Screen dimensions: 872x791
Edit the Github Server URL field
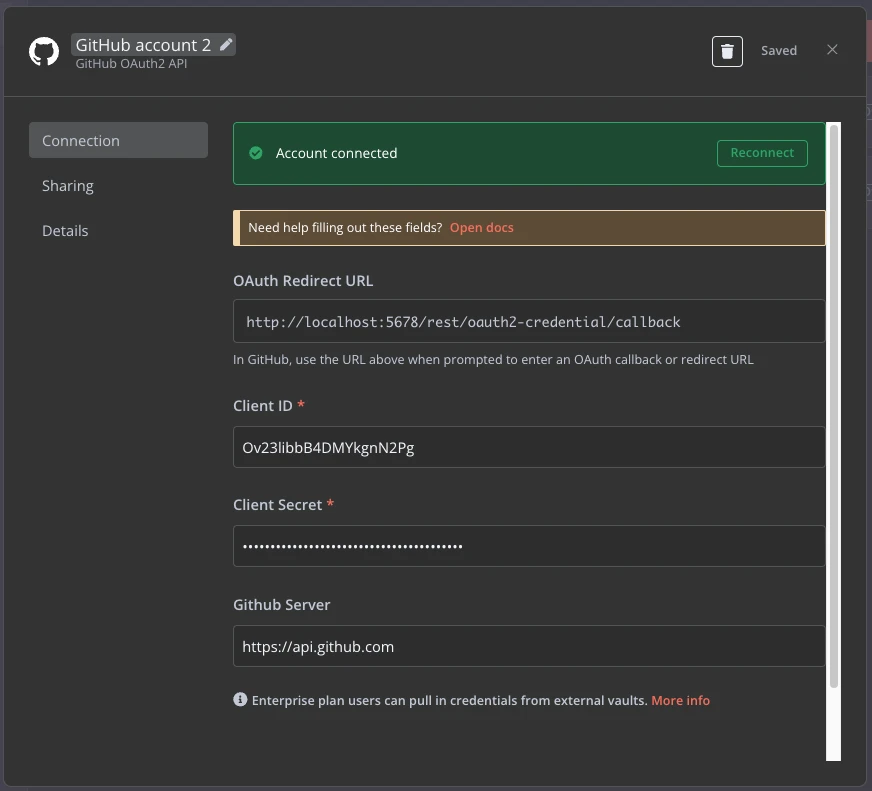point(529,646)
